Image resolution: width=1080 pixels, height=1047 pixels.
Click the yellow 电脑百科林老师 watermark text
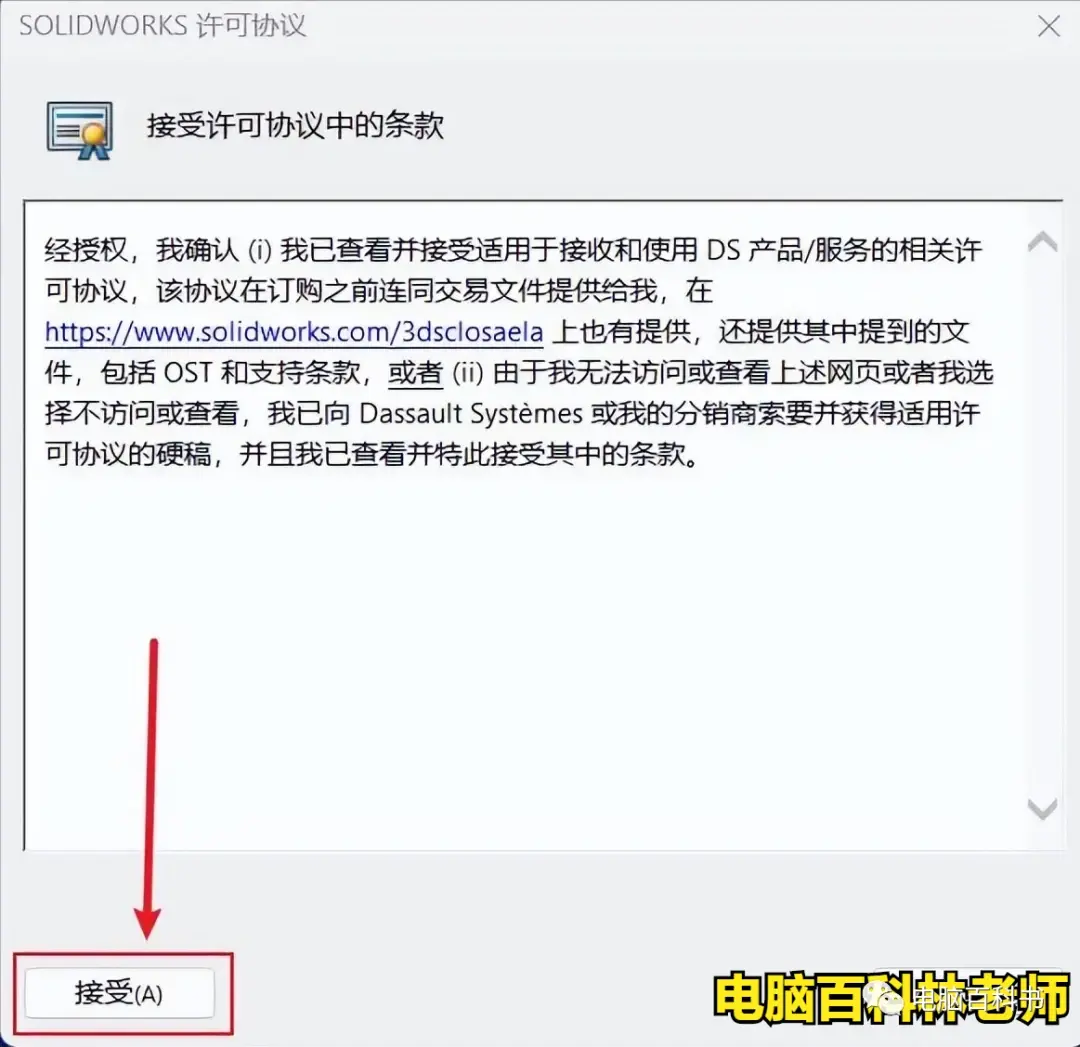891,997
